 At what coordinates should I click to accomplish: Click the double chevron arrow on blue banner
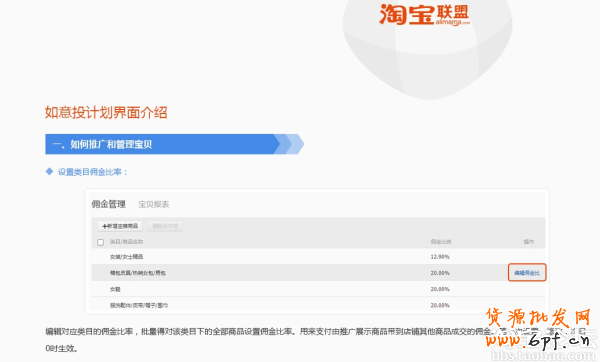(290, 144)
